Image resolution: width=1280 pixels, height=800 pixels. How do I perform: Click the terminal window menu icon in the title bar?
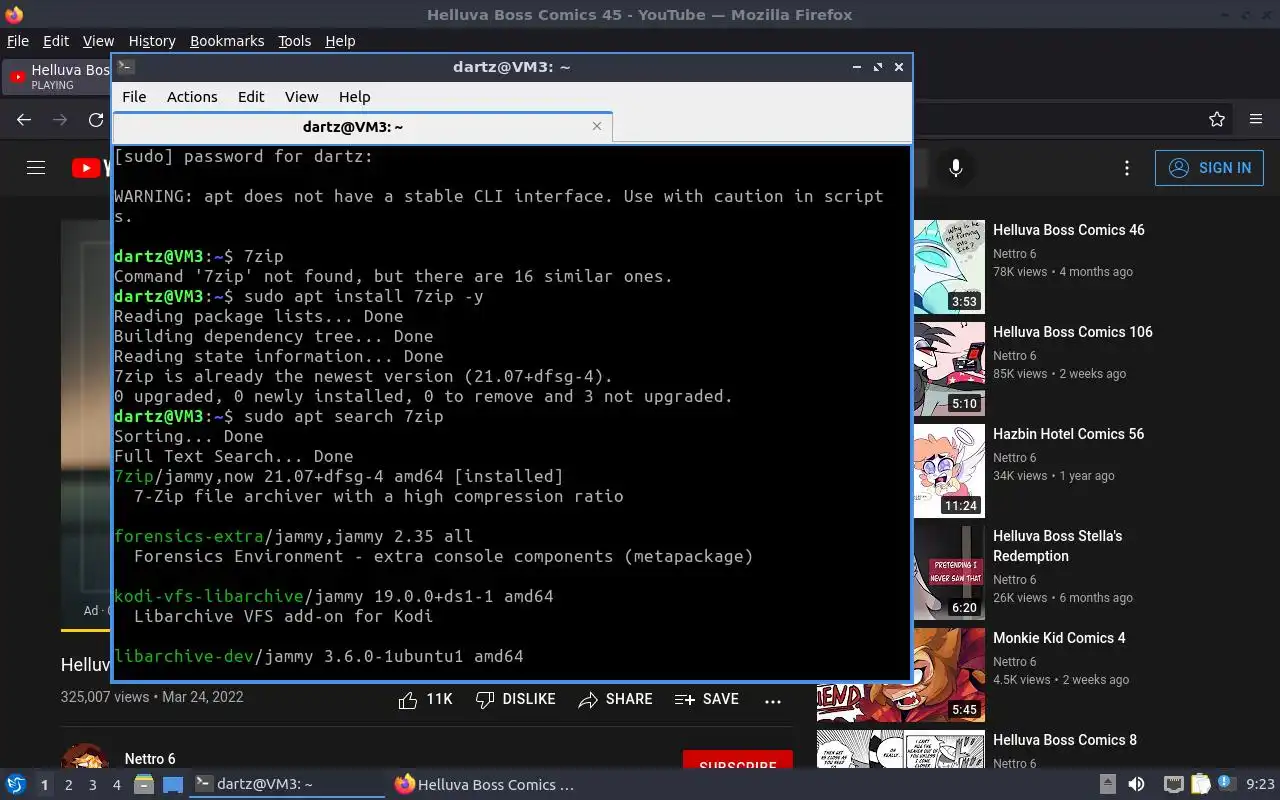pos(125,67)
